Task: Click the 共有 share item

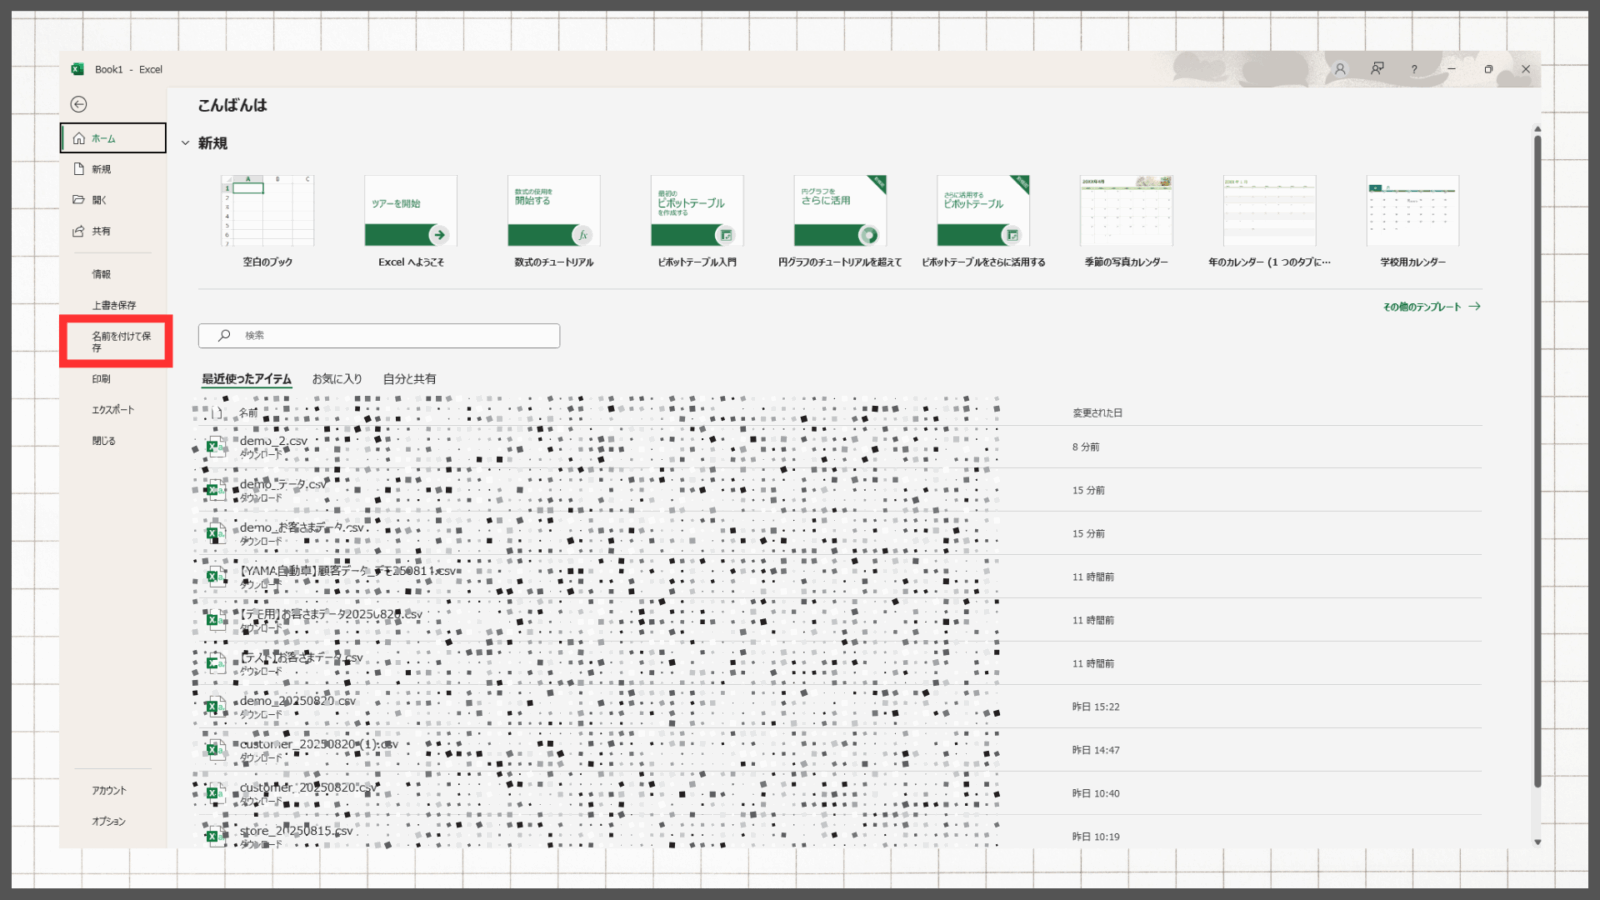Action: coord(101,231)
